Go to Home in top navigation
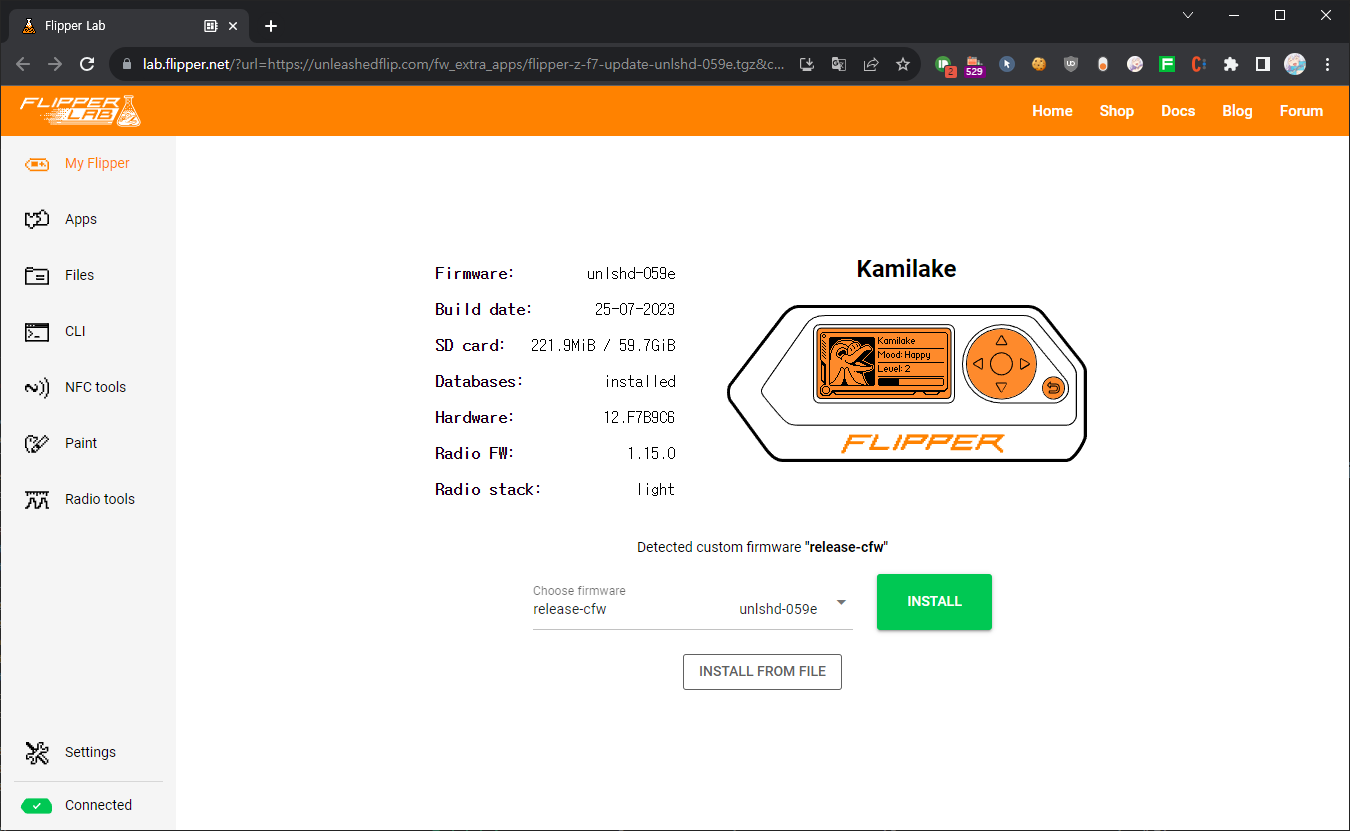This screenshot has width=1350, height=831. pos(1052,111)
